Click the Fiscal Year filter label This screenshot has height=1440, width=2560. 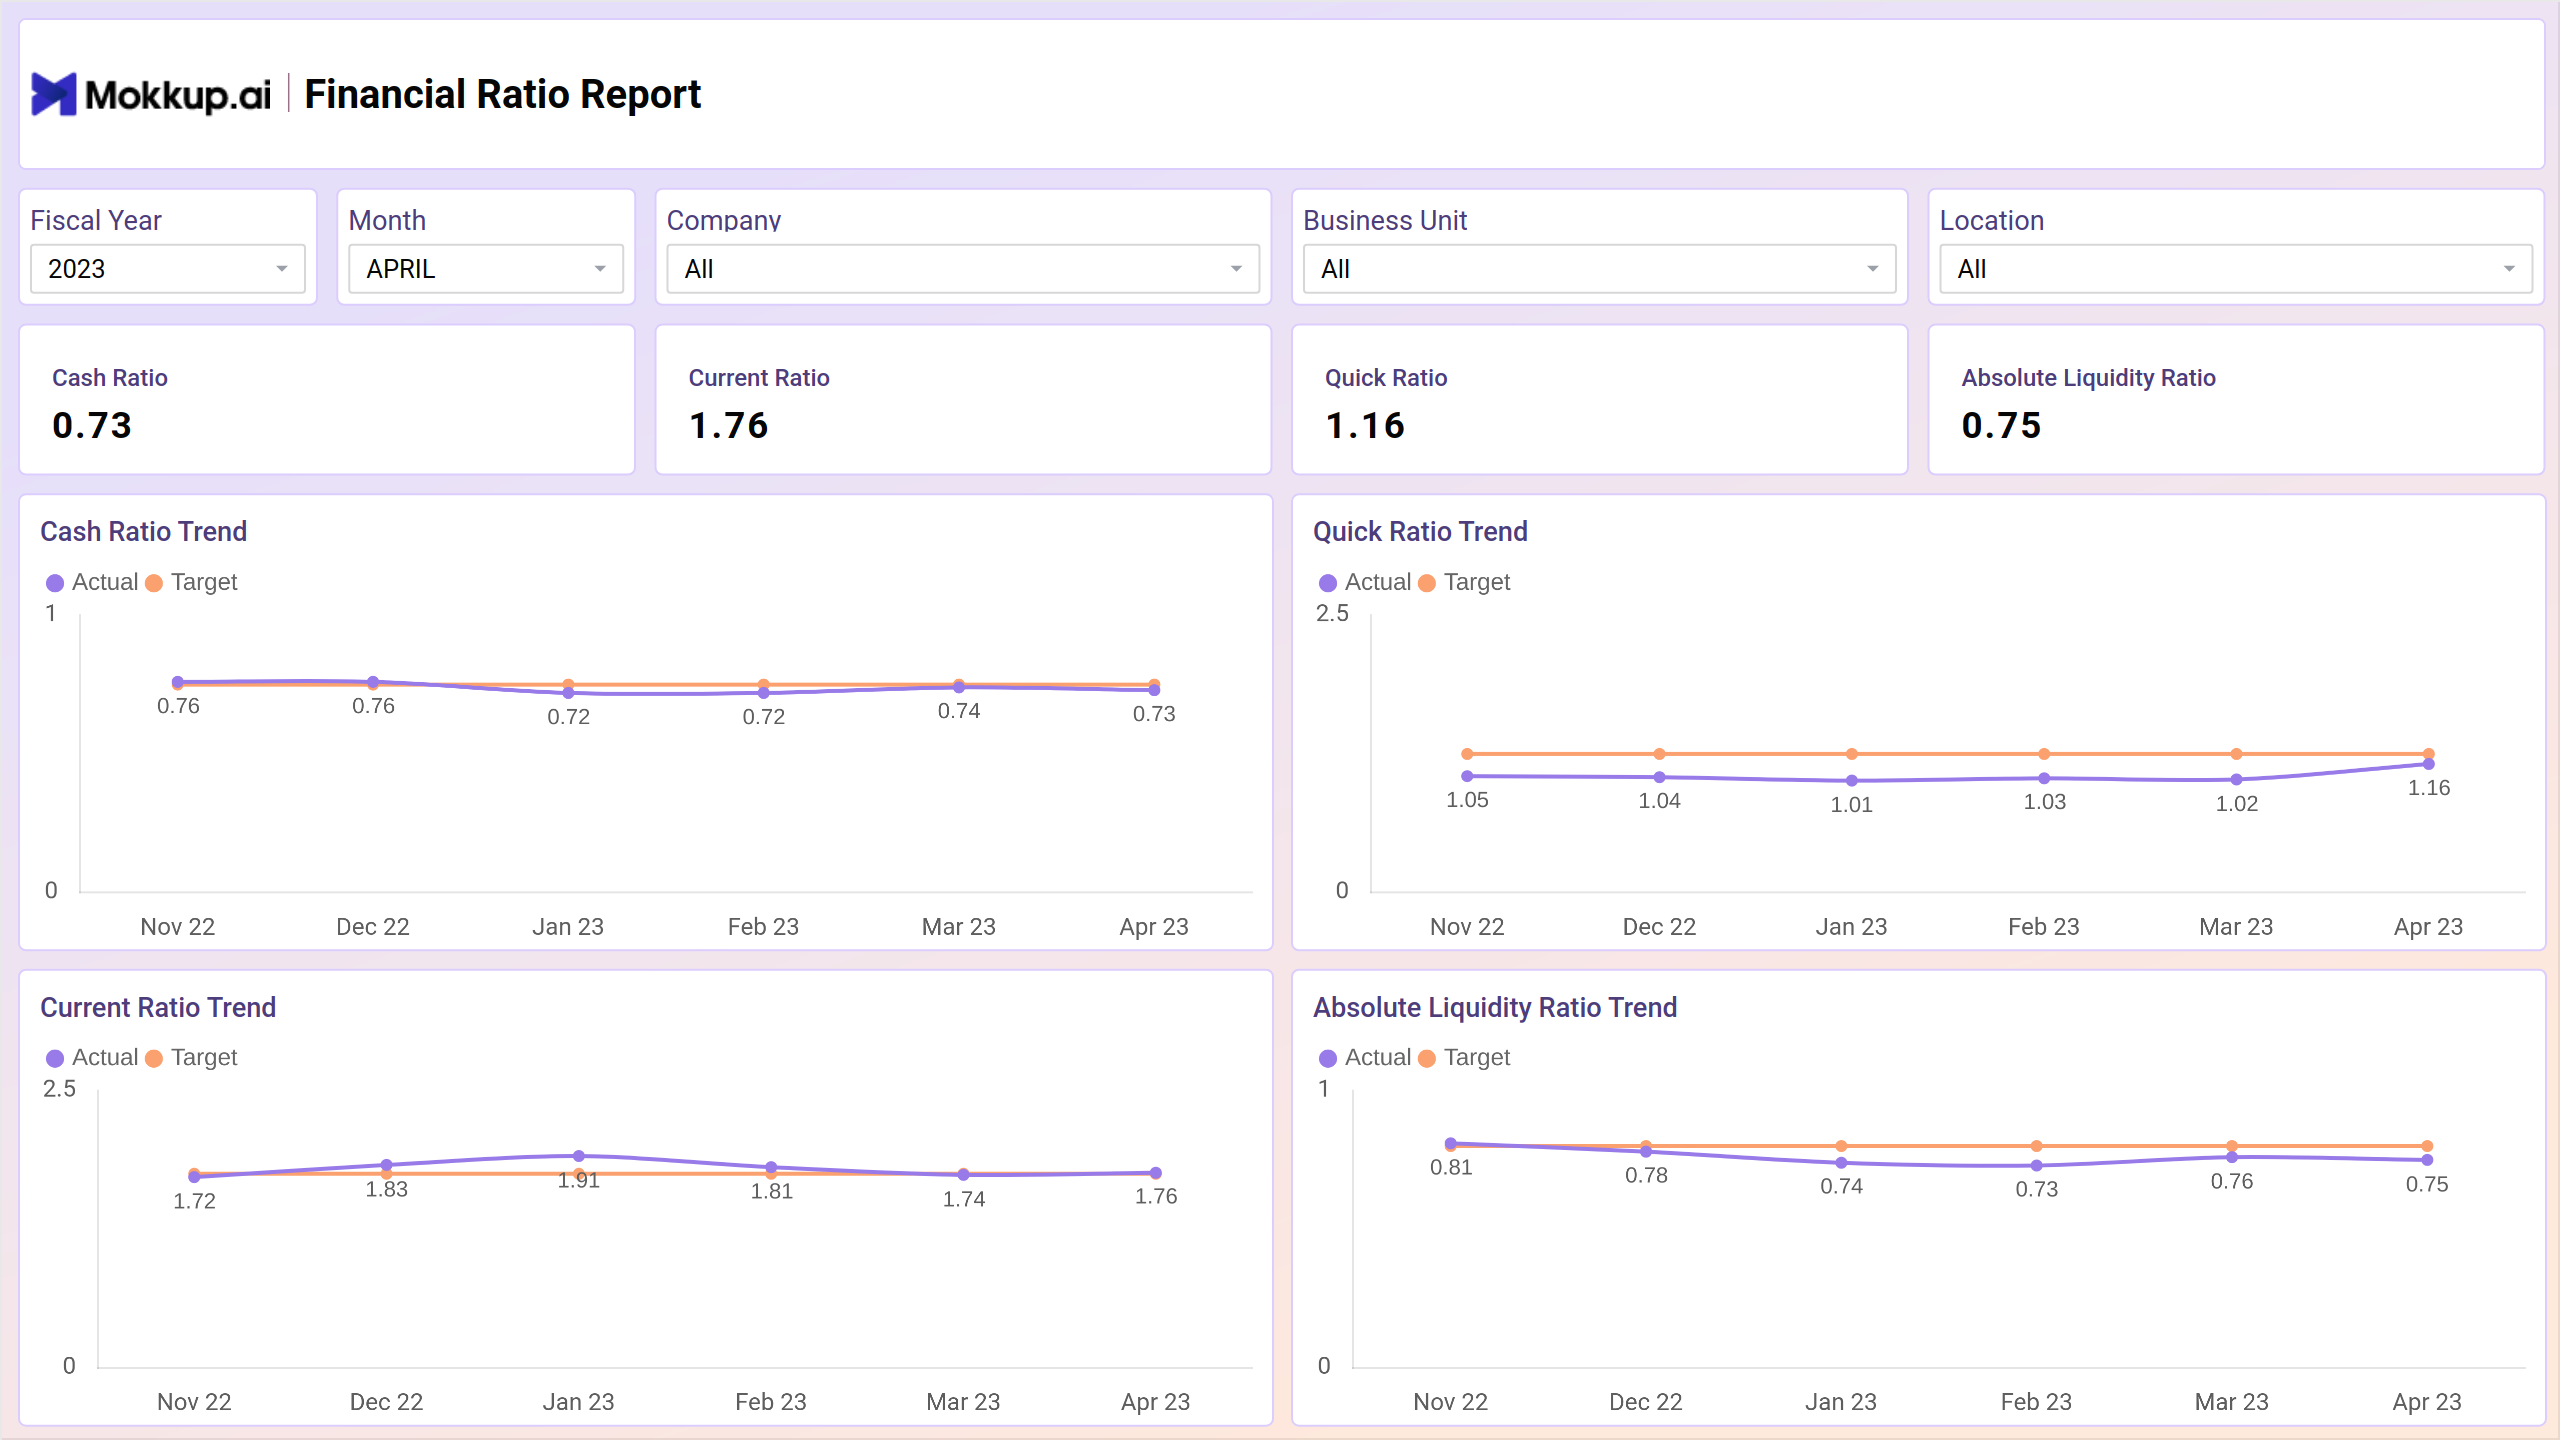pos(96,220)
